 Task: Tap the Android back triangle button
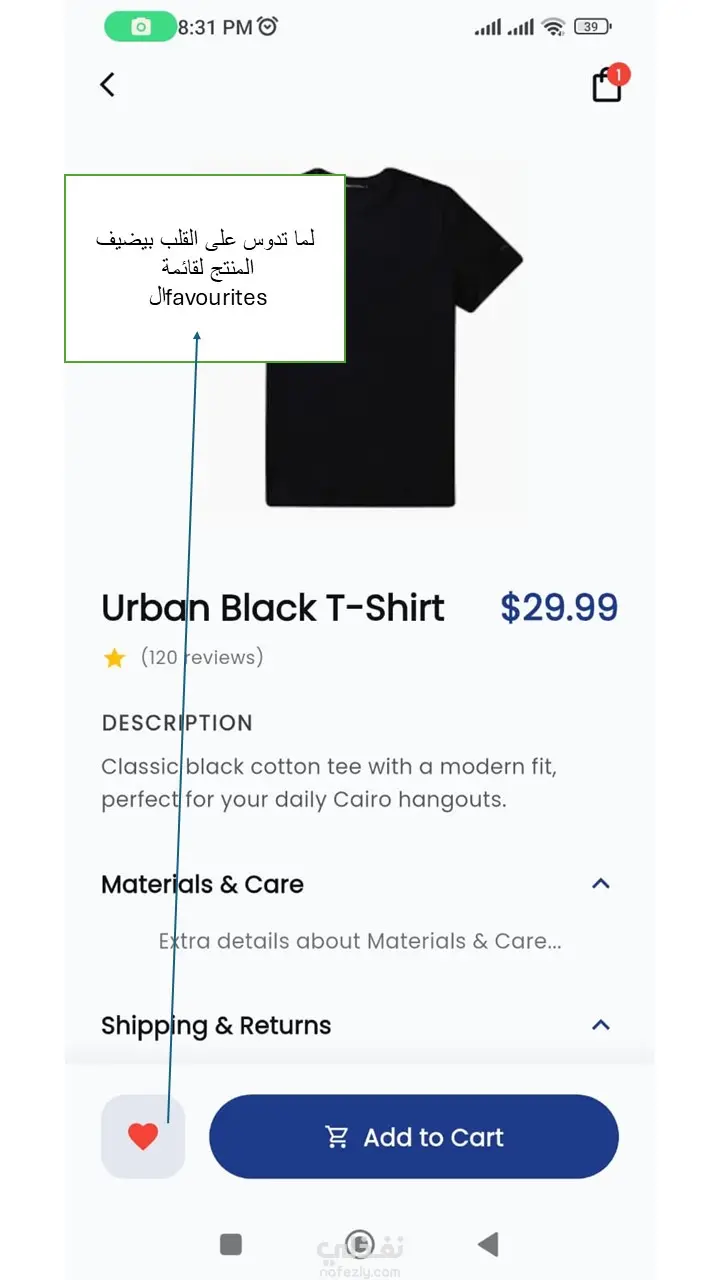click(x=488, y=1244)
